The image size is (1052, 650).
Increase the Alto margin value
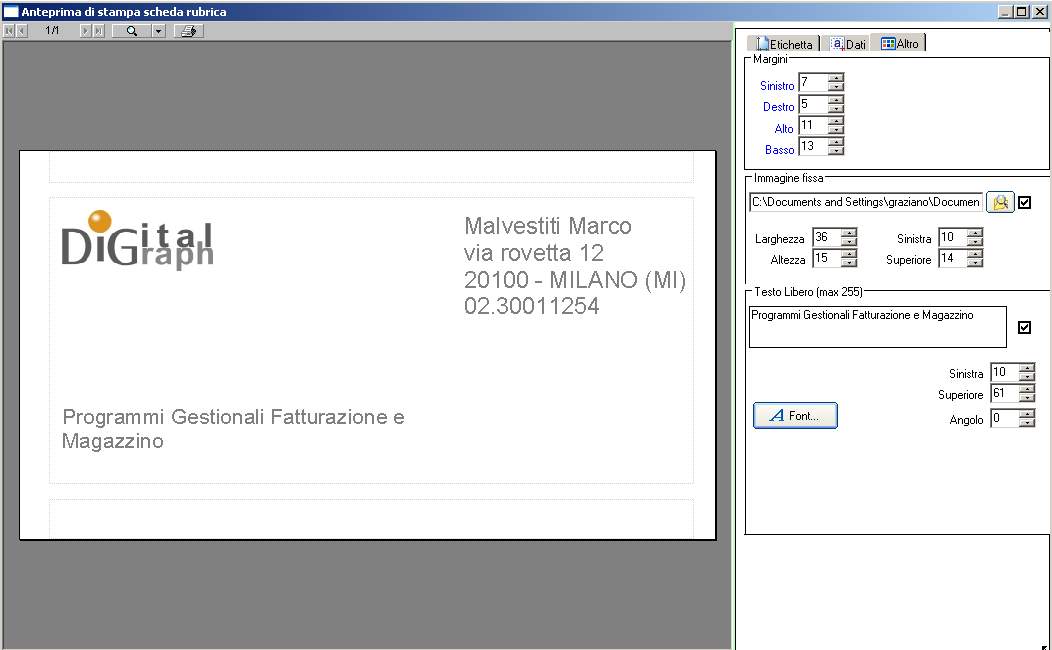[836, 121]
